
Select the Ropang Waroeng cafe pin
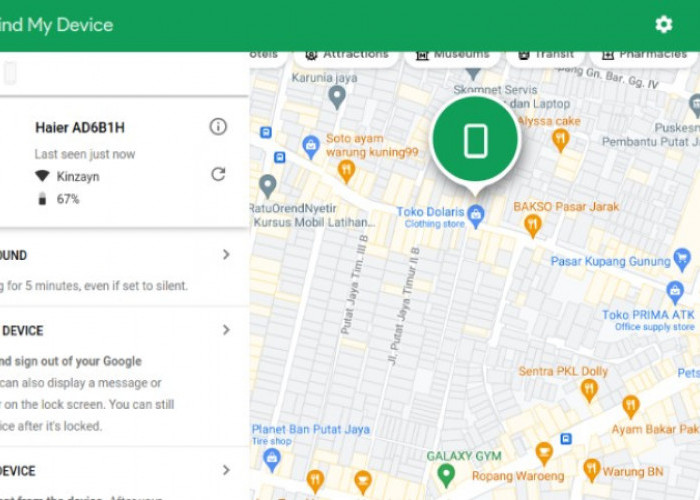pos(544,454)
